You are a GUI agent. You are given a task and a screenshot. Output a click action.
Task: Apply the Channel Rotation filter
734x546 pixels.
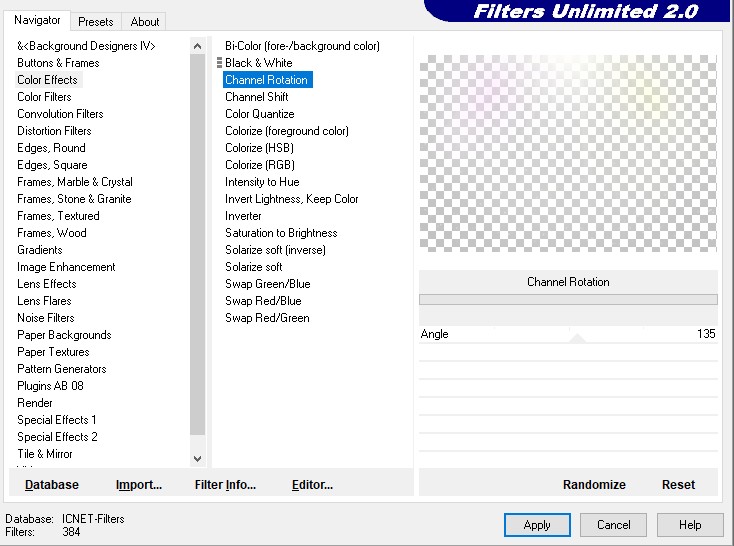point(537,525)
